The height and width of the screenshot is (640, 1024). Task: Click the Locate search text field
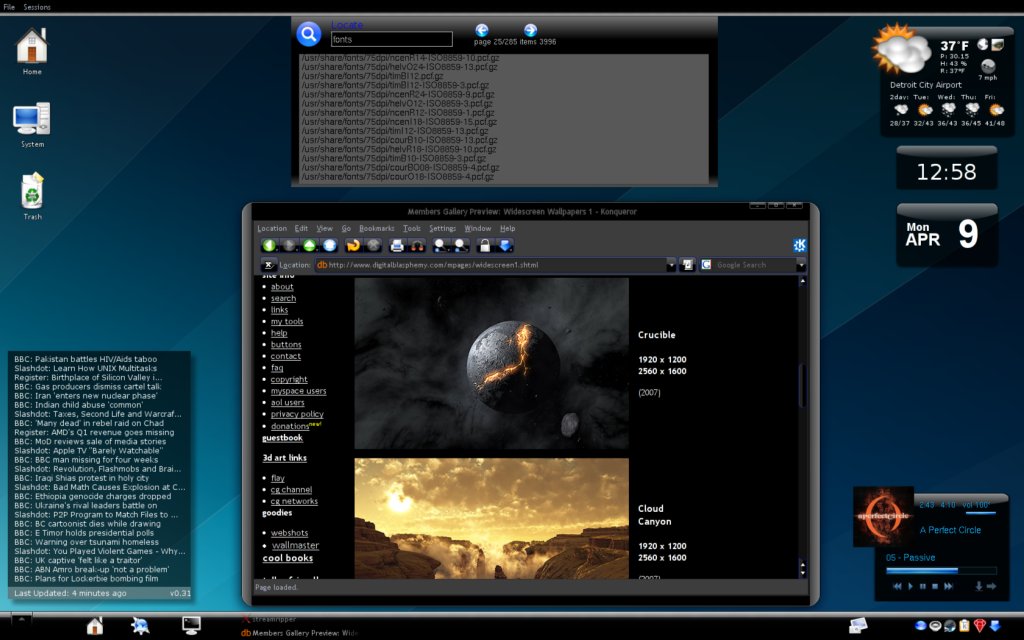click(x=392, y=39)
